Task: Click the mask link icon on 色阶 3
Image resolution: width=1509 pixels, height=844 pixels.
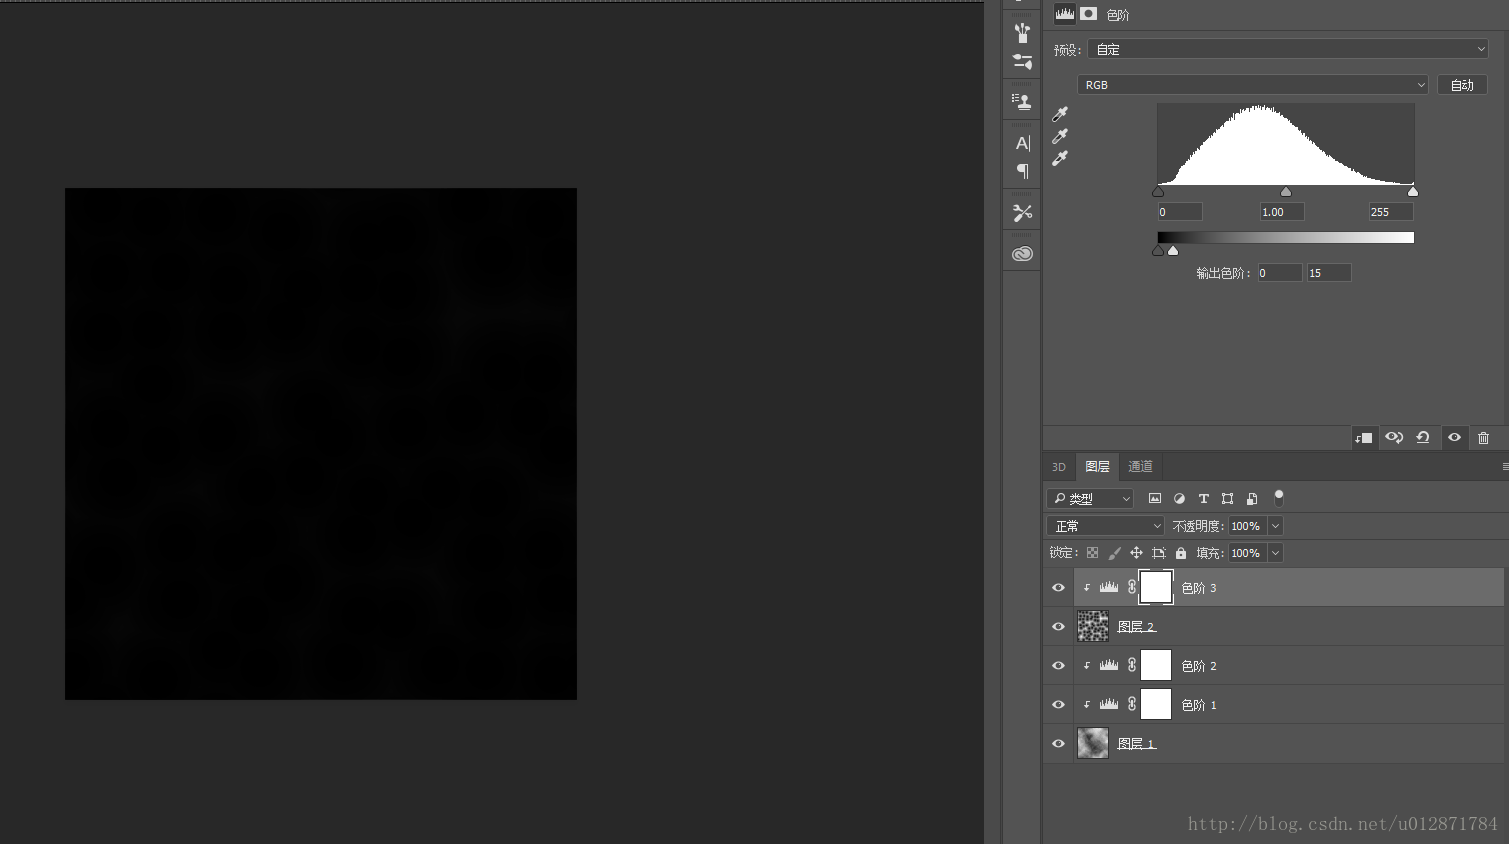Action: pos(1132,588)
